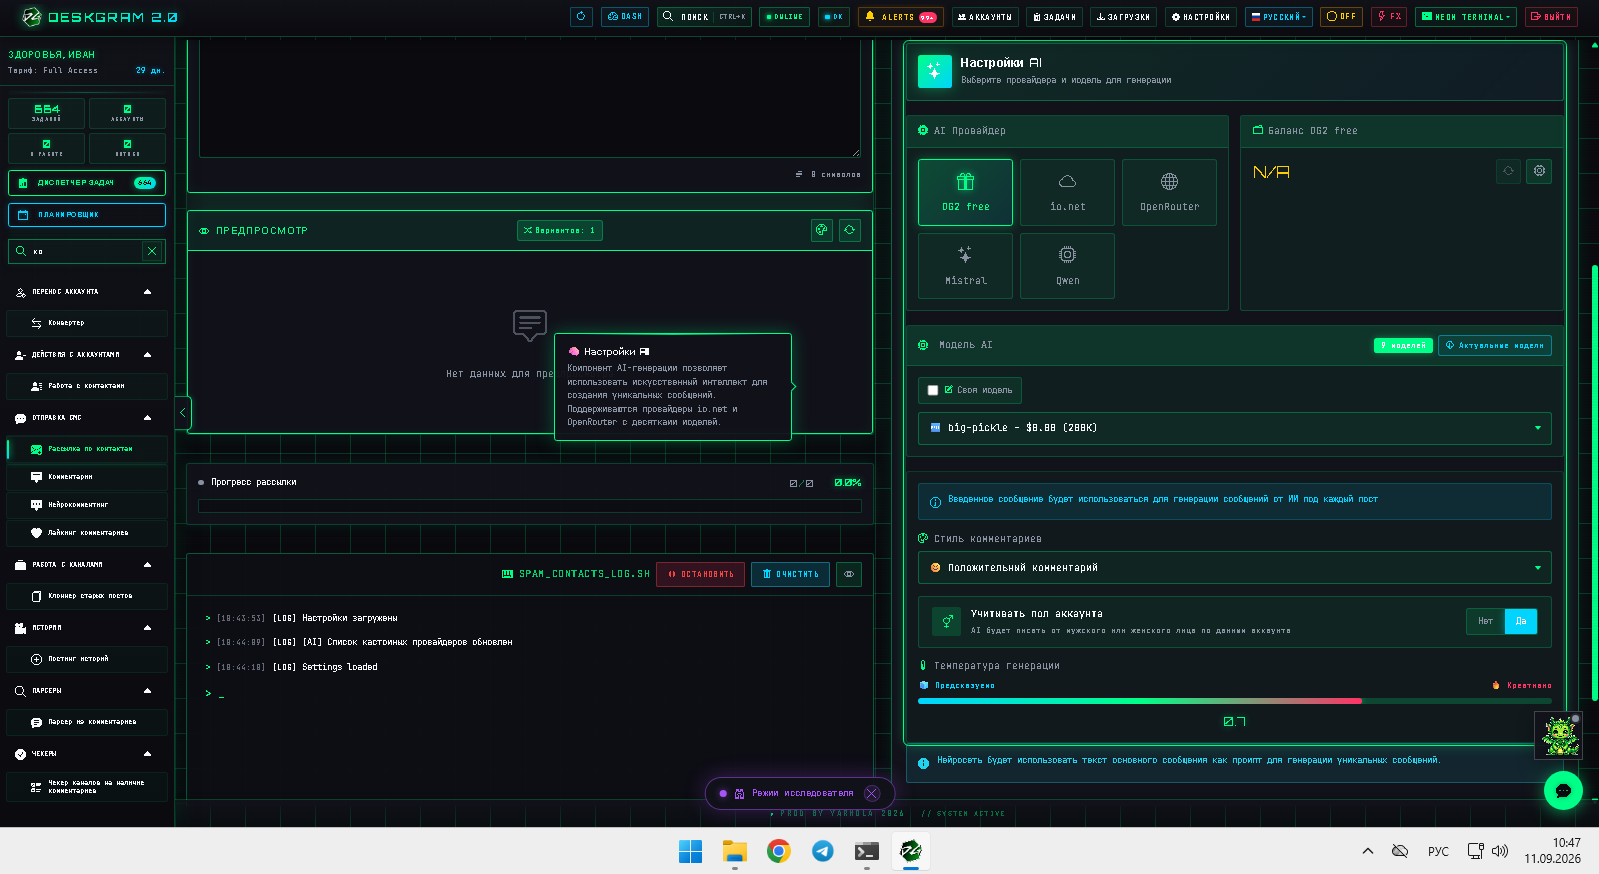The image size is (1599, 874).
Task: Open the DASH dashboard button
Action: 625,17
